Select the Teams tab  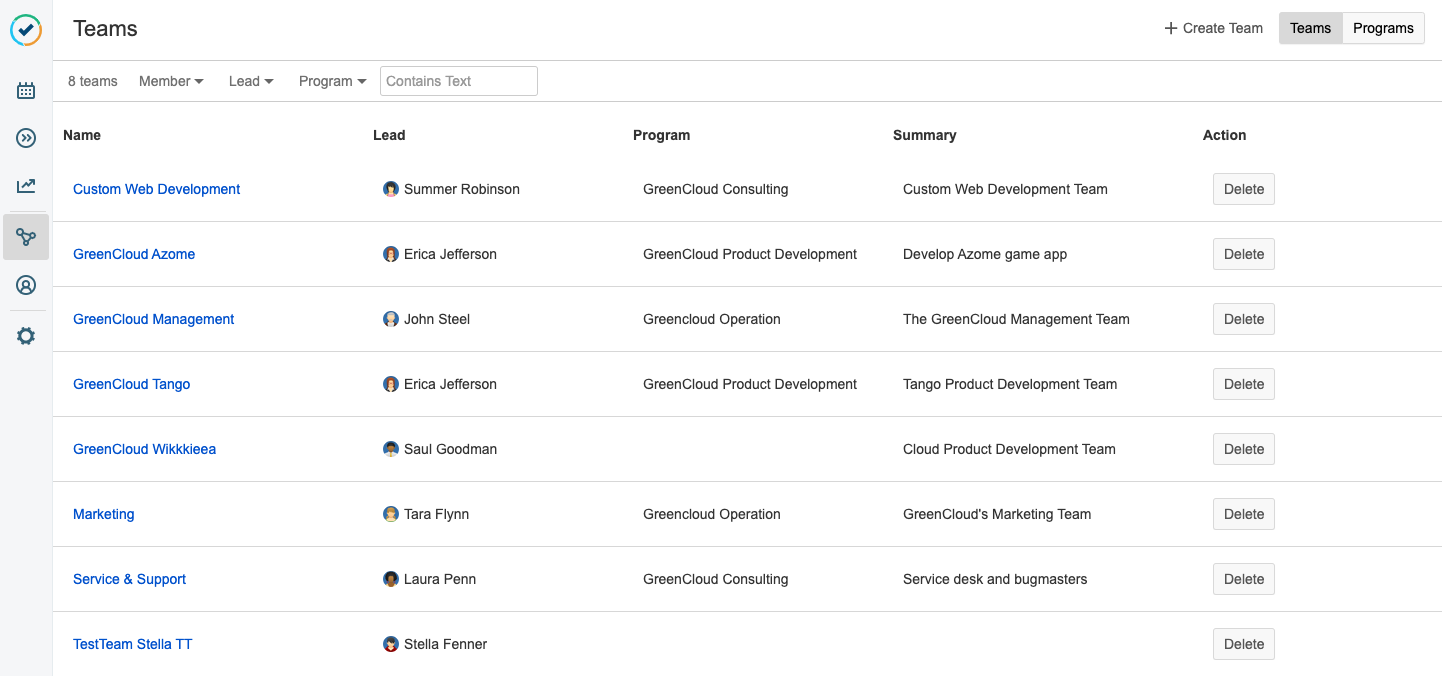(1310, 28)
